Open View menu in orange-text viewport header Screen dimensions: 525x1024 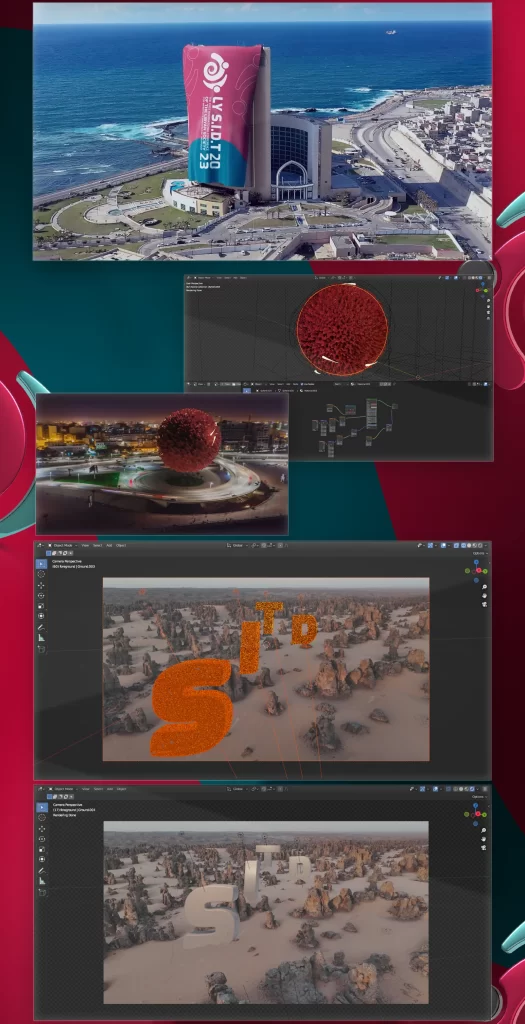(x=85, y=545)
